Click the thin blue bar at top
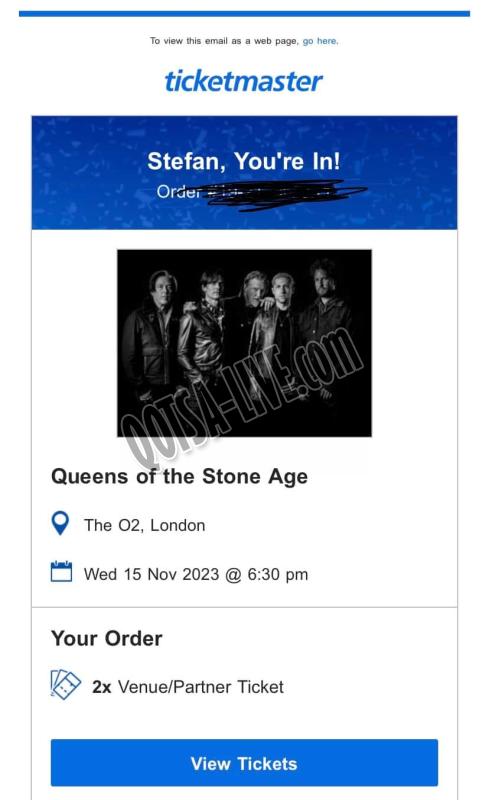489x800 pixels. [244, 14]
